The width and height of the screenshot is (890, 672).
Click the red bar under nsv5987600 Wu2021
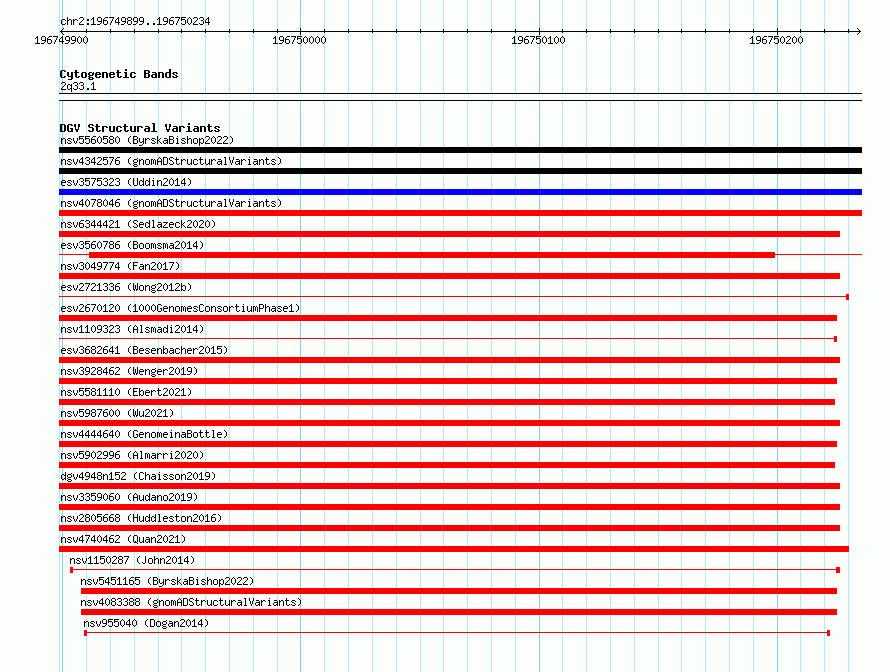tap(450, 423)
